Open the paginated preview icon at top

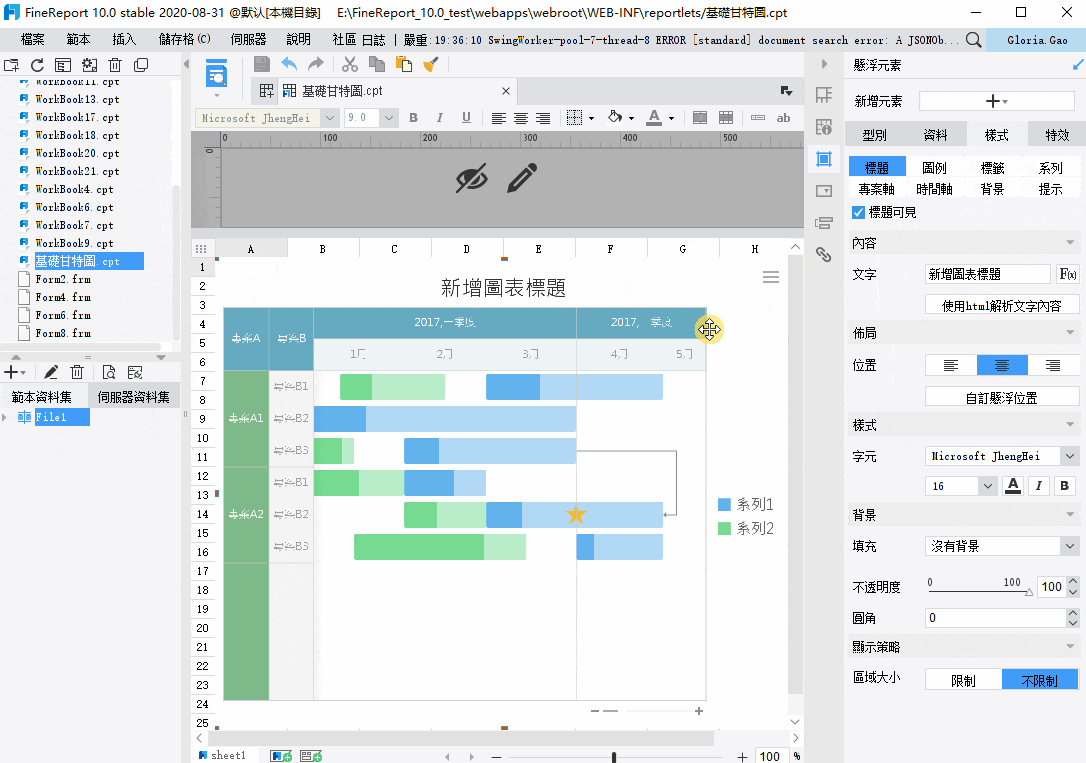pyautogui.click(x=217, y=73)
